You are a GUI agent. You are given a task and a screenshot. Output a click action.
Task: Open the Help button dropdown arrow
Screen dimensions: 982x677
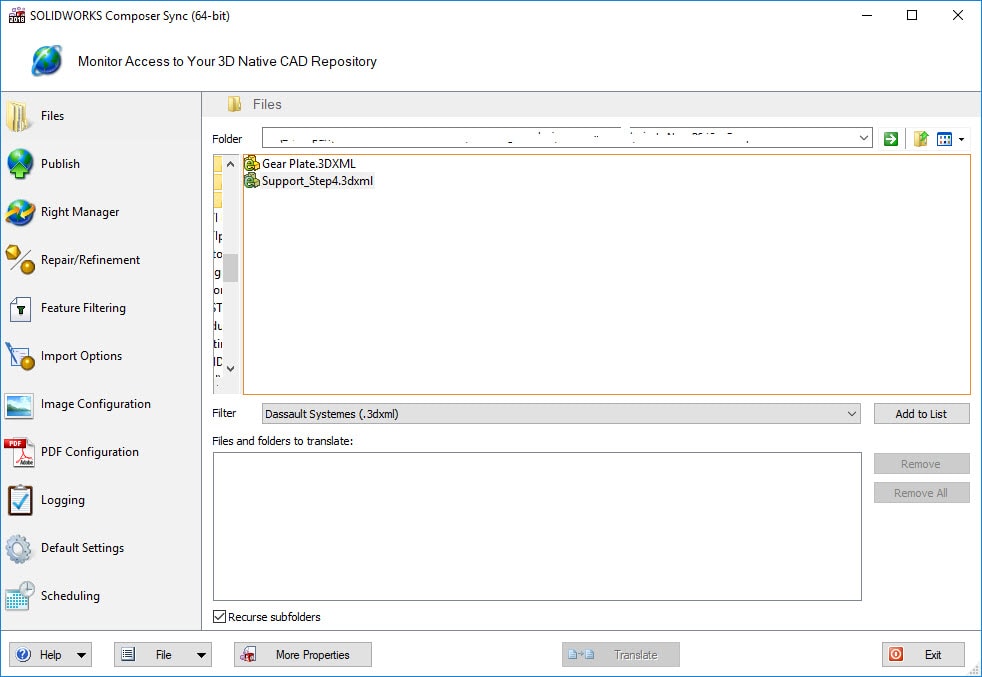[81, 655]
